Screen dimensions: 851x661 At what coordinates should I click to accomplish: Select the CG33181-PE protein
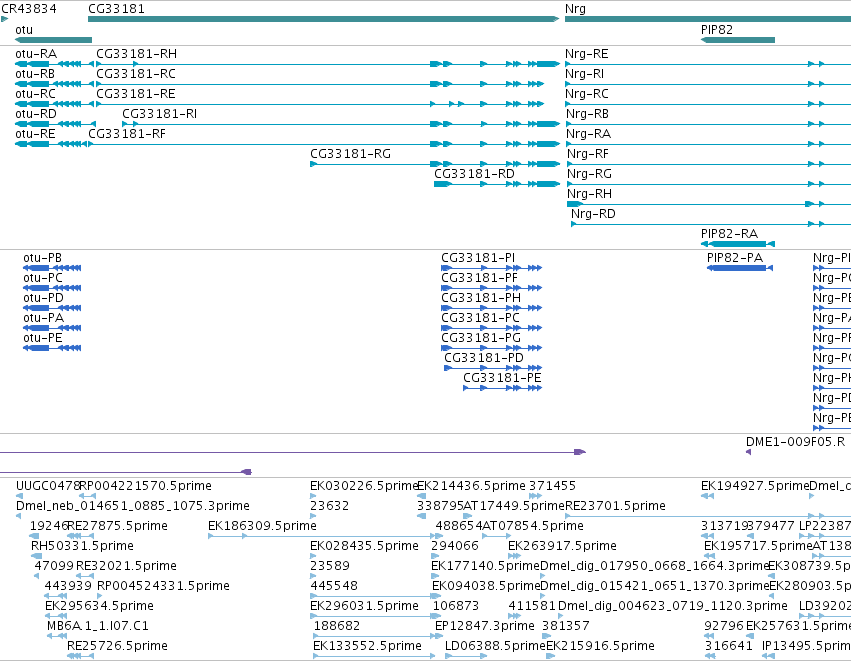(x=503, y=388)
